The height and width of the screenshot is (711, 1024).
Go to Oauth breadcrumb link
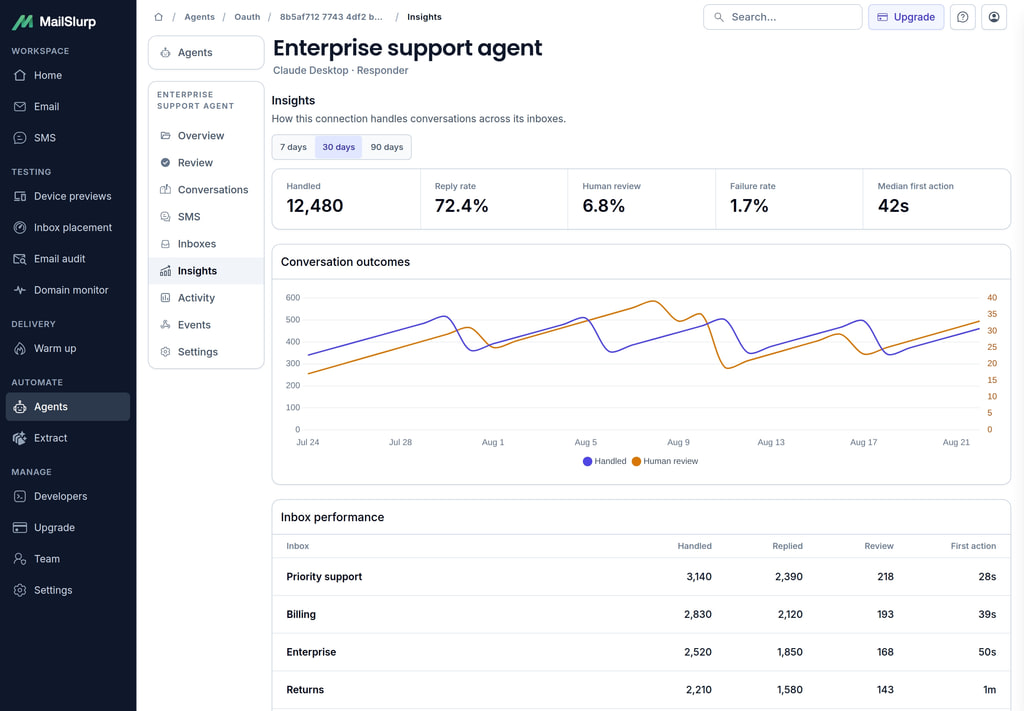pos(247,17)
